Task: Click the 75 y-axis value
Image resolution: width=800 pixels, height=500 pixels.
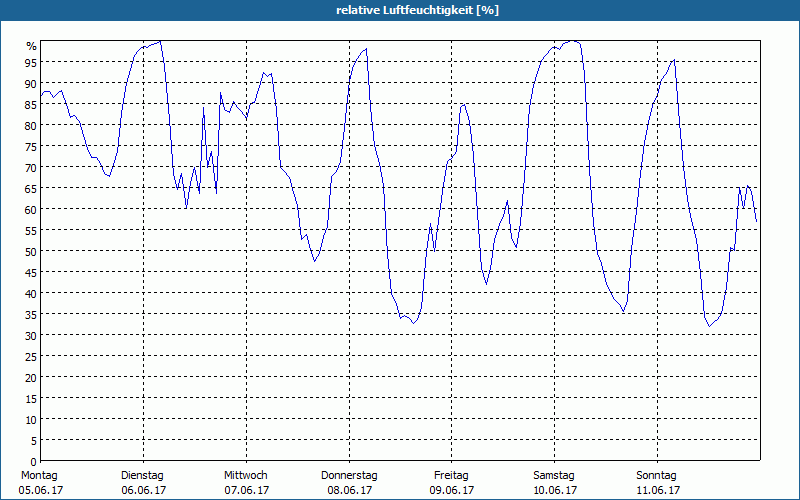Action: 31,146
